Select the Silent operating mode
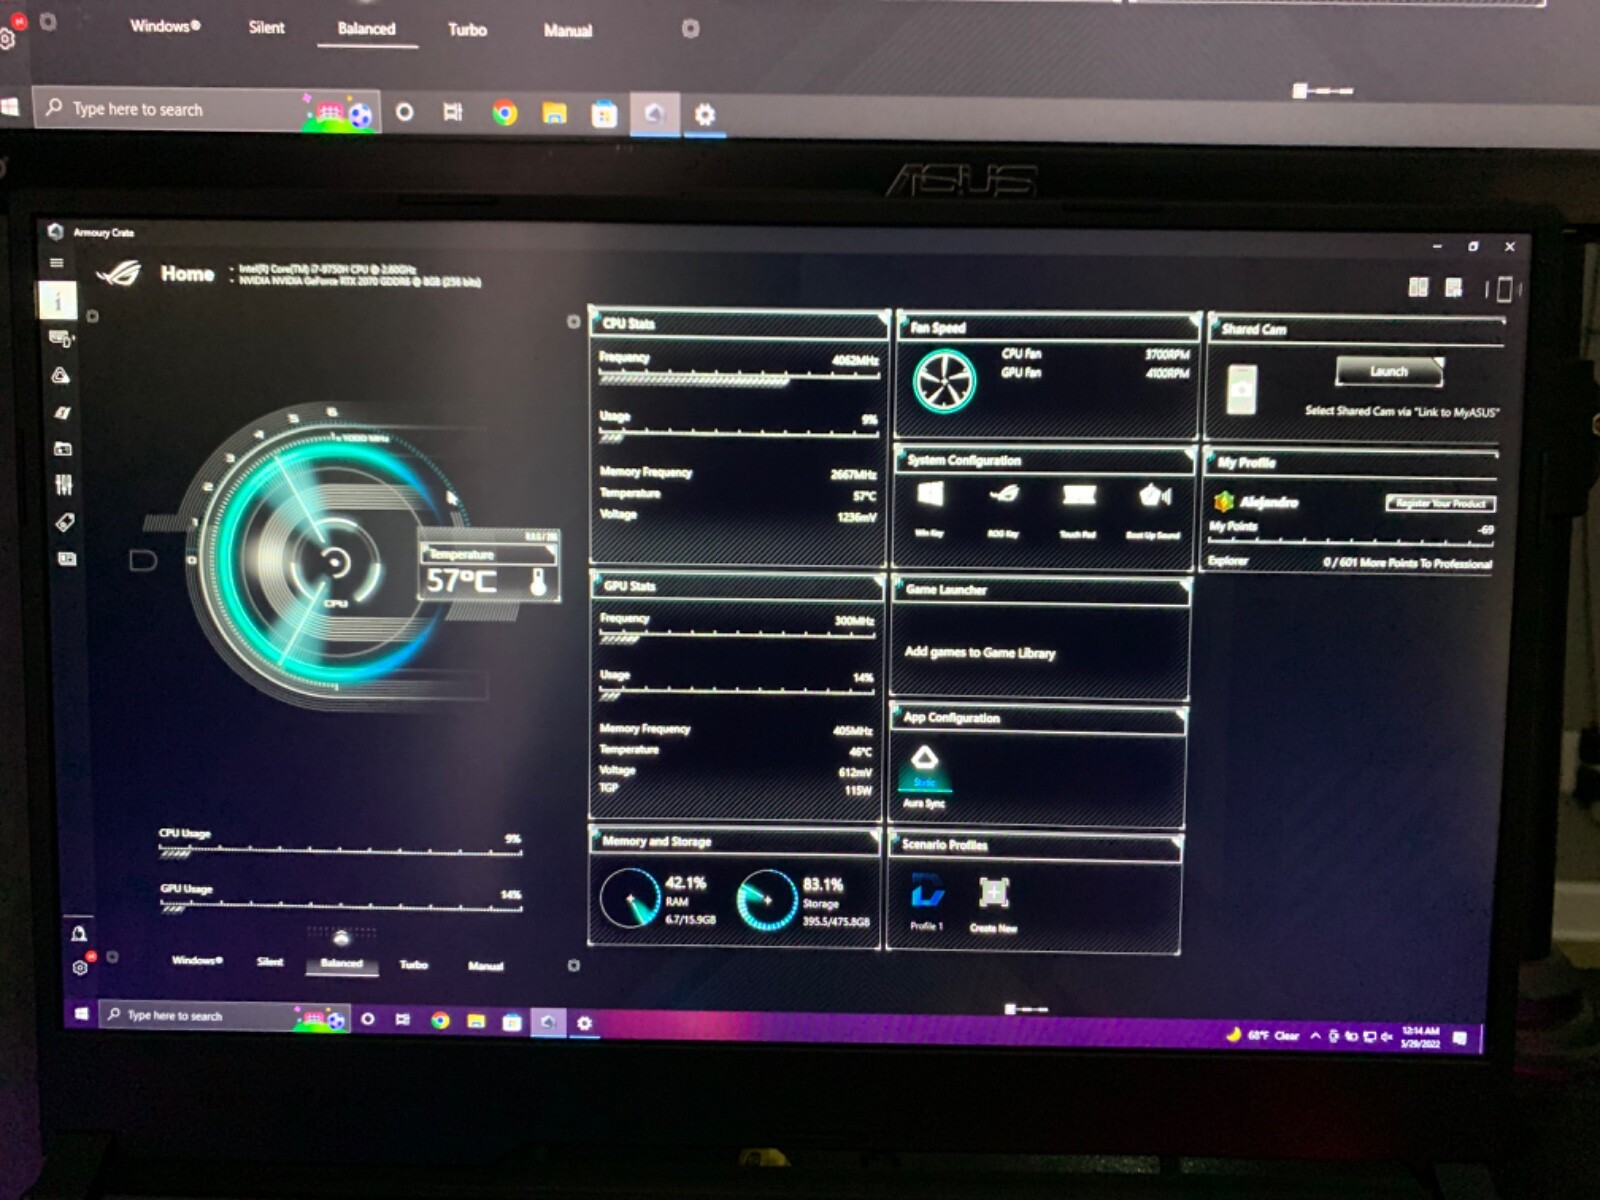This screenshot has height=1200, width=1600. 270,962
